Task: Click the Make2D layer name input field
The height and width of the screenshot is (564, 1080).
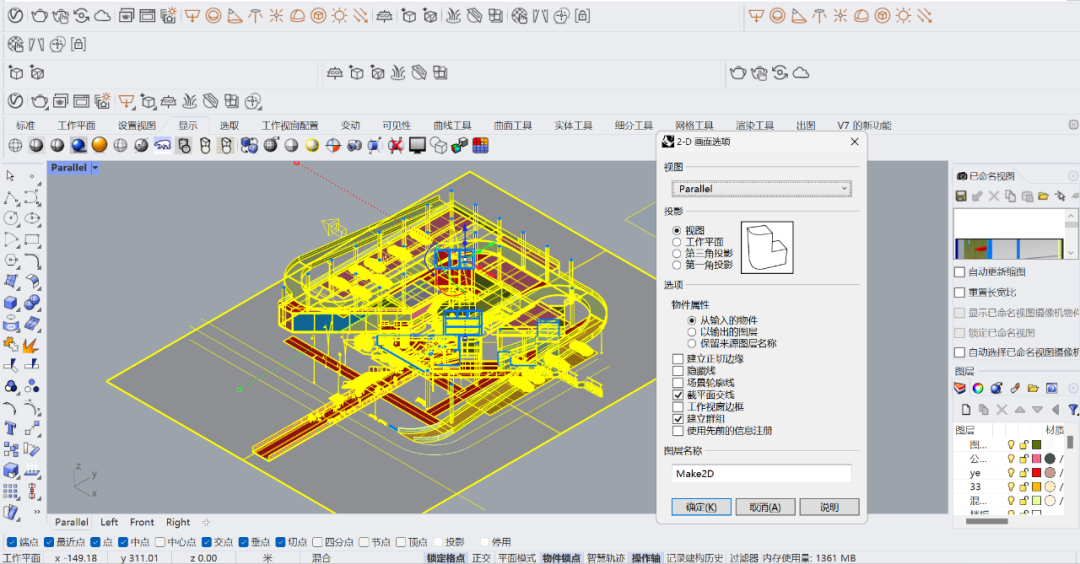Action: tap(761, 474)
